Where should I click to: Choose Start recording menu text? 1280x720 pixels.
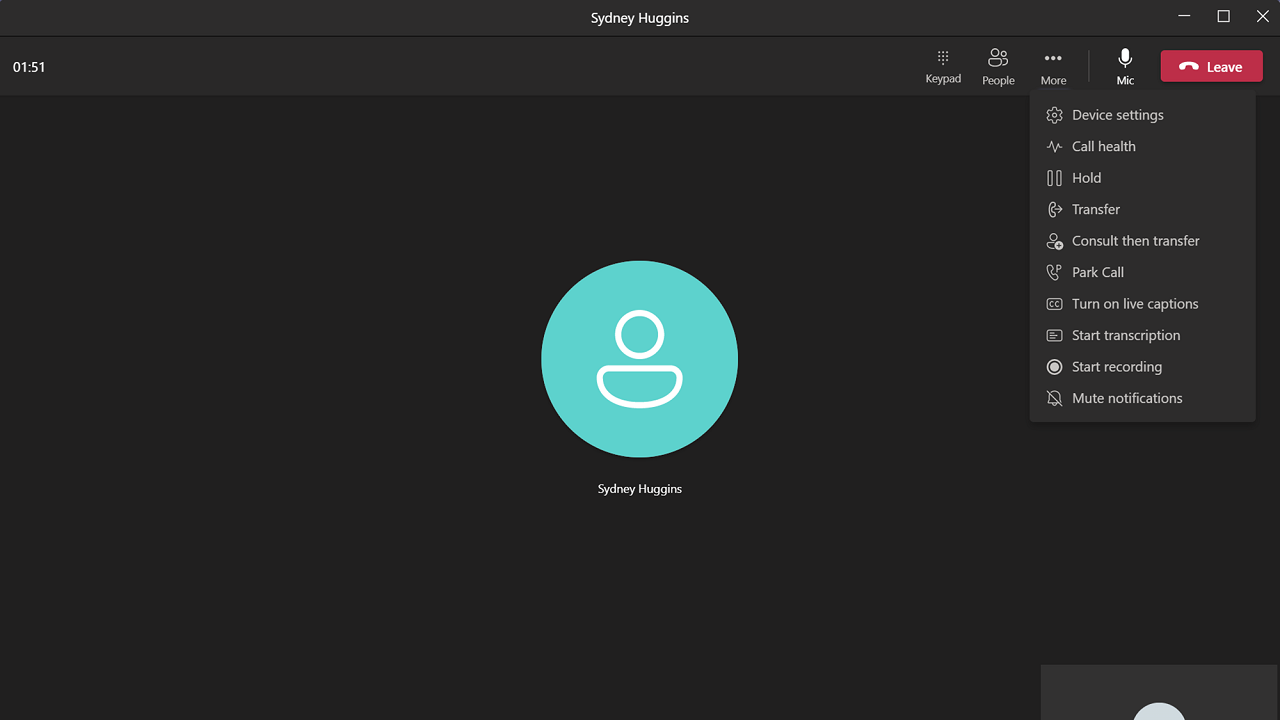(1117, 367)
